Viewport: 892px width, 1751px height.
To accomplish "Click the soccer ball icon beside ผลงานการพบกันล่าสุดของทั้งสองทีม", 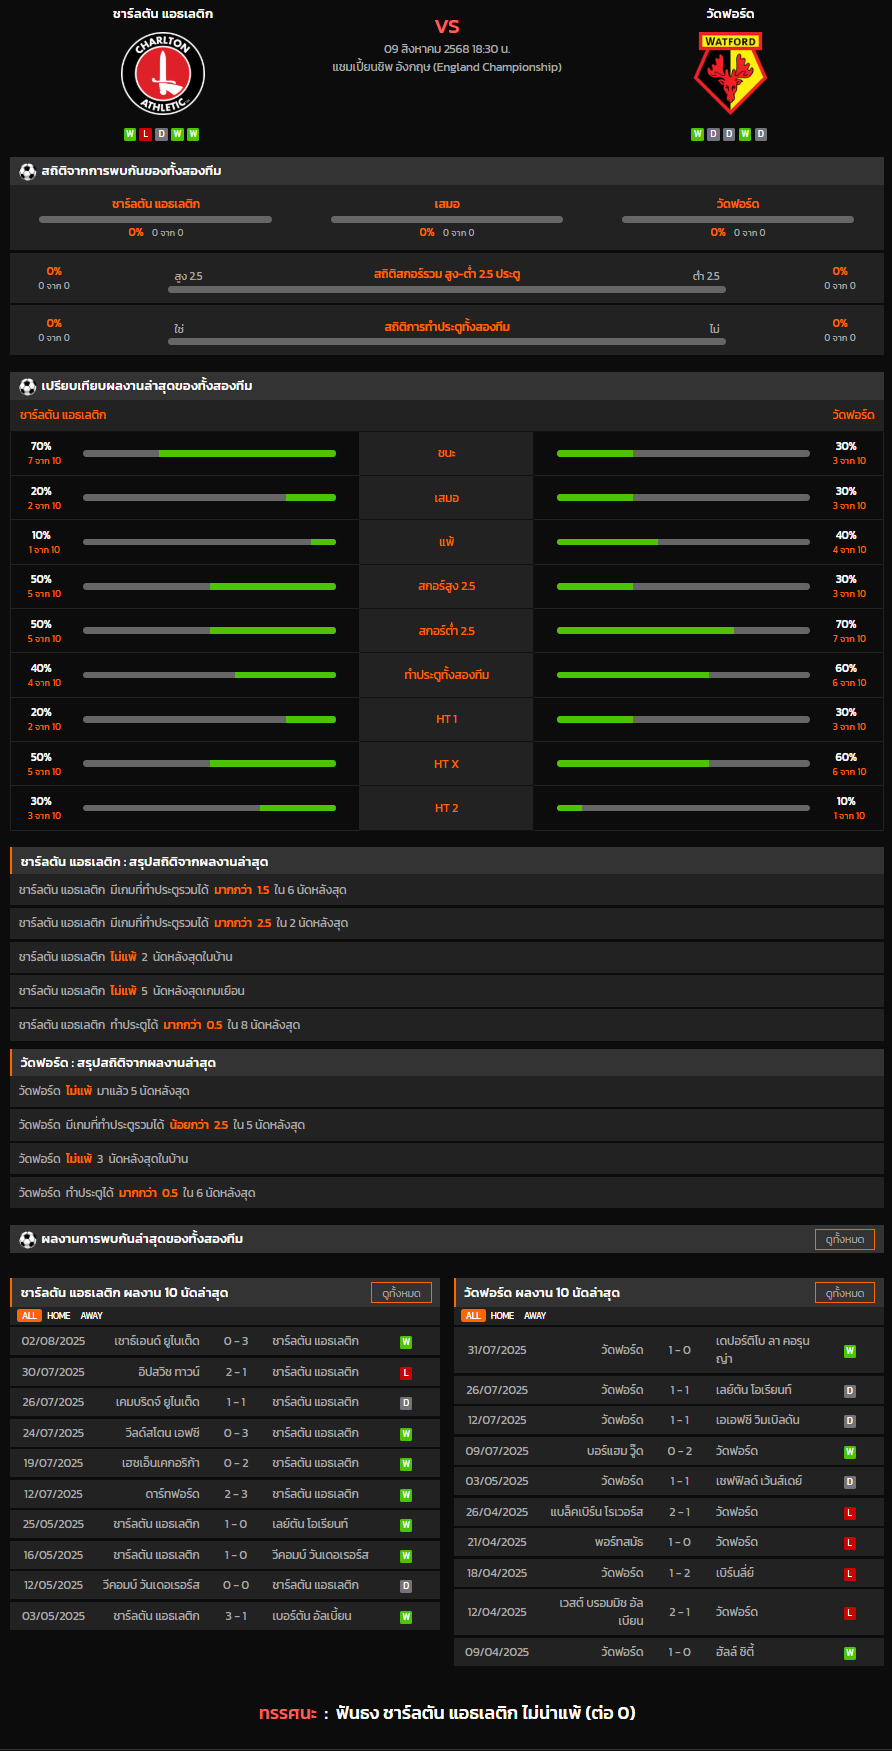I will click(x=28, y=1239).
